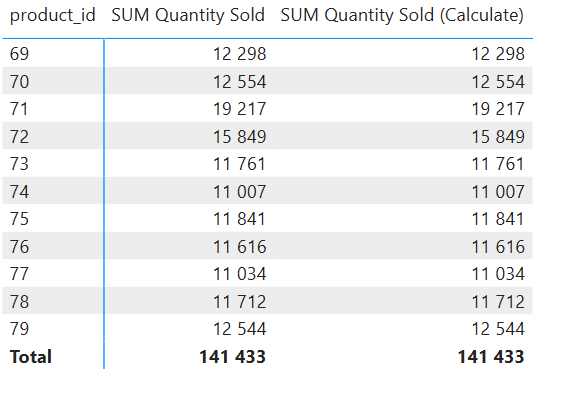The width and height of the screenshot is (565, 420).
Task: Select the product_id 70 cell
Action: [19, 81]
